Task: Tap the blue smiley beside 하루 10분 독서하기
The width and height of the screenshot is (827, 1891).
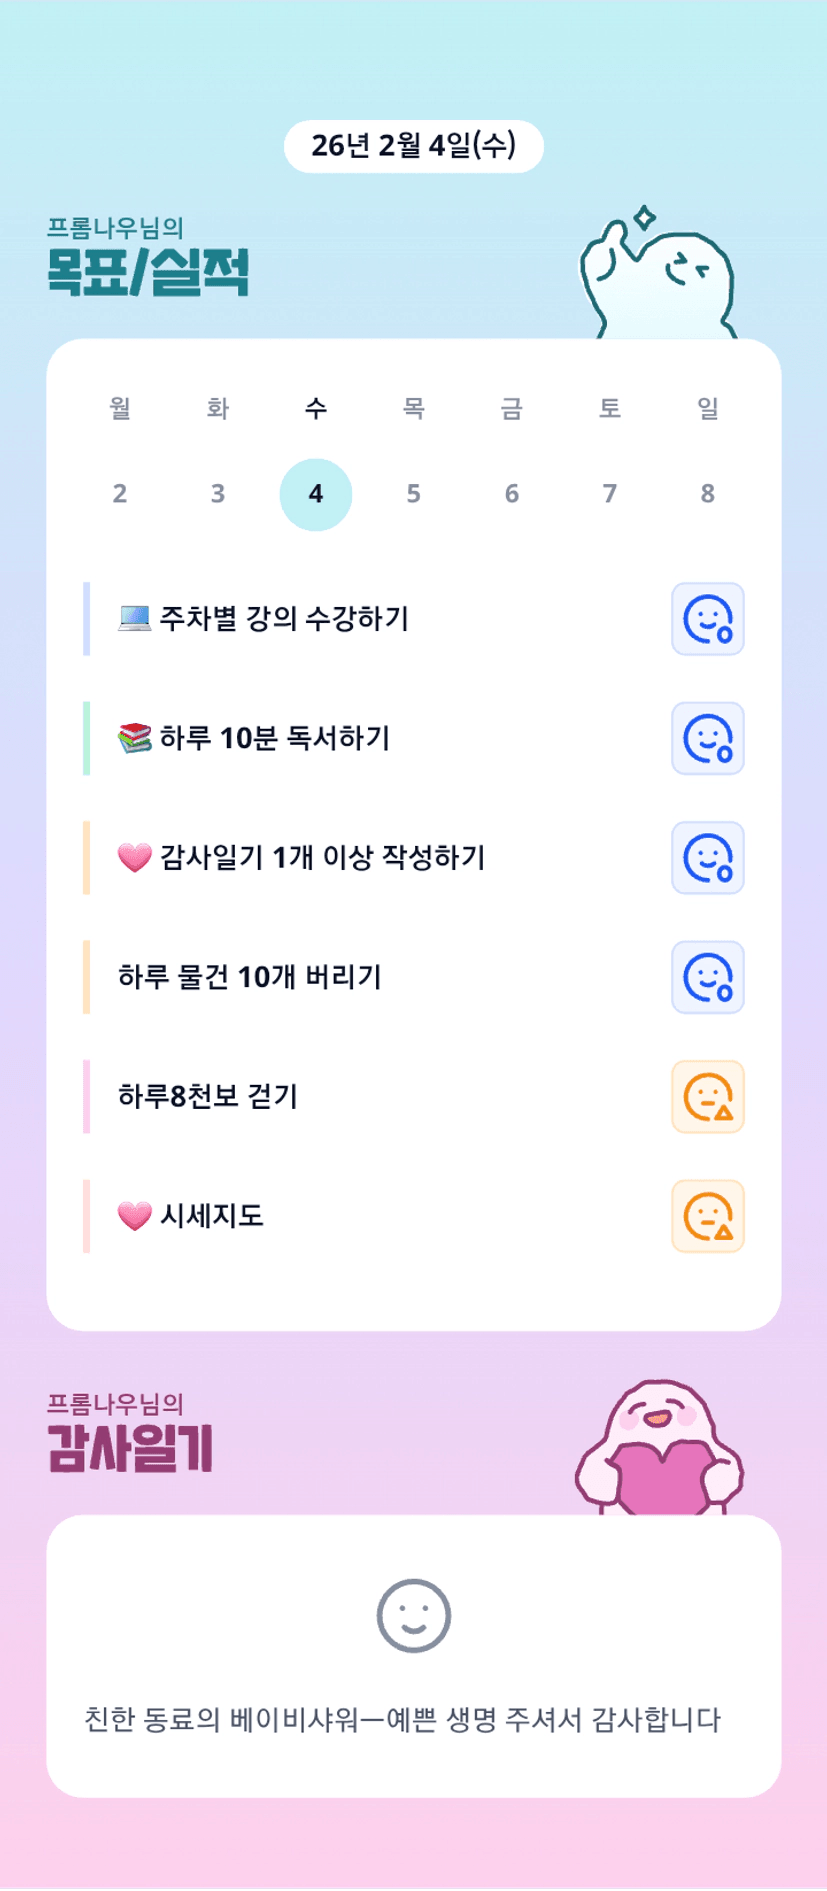Action: tap(707, 738)
